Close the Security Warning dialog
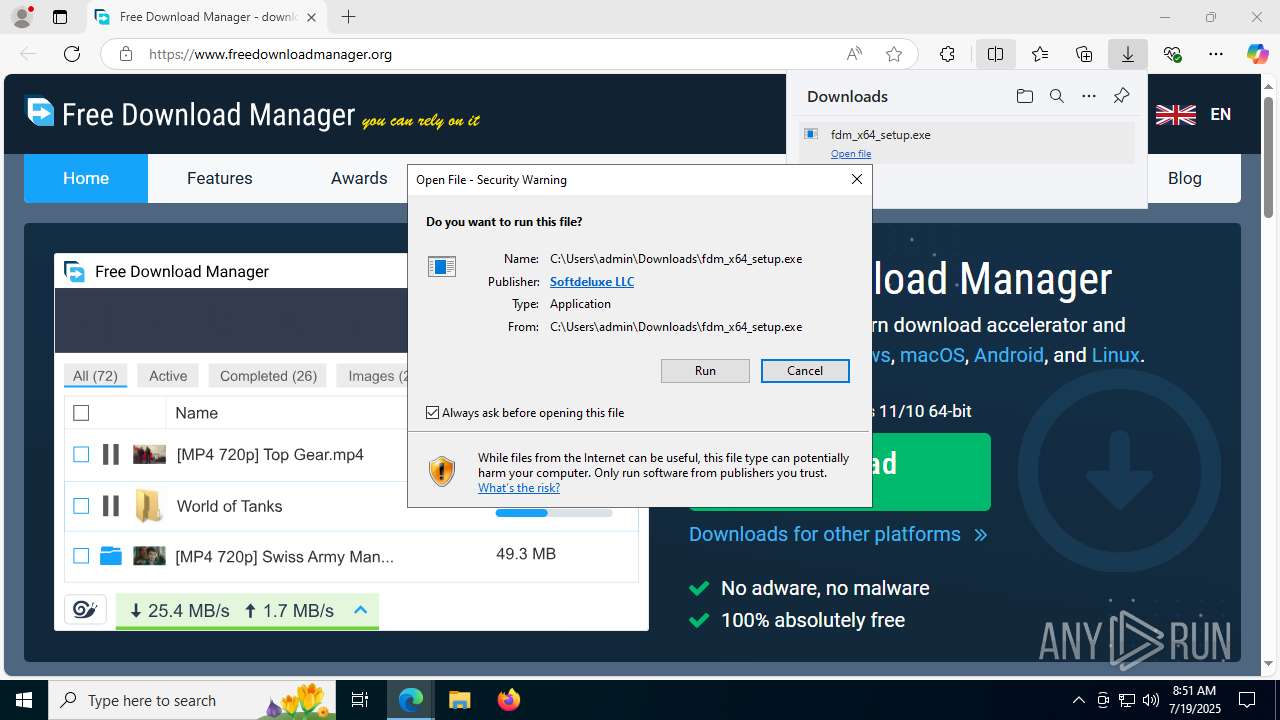The image size is (1280, 720). click(x=856, y=180)
